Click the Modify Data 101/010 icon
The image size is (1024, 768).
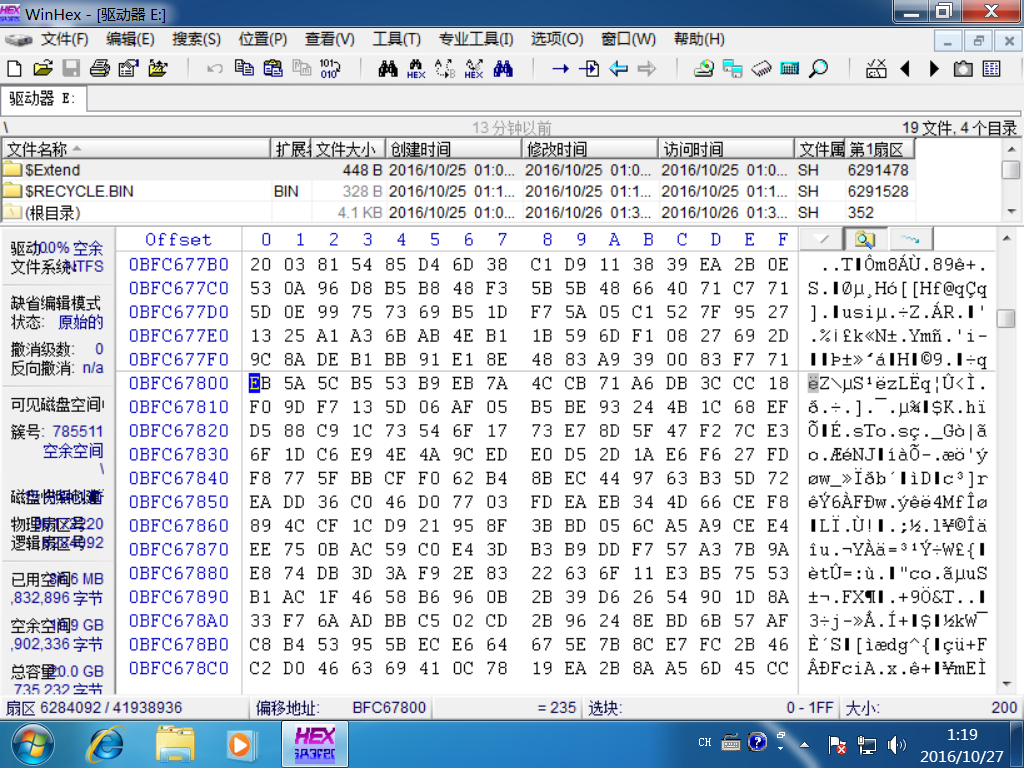[x=330, y=68]
